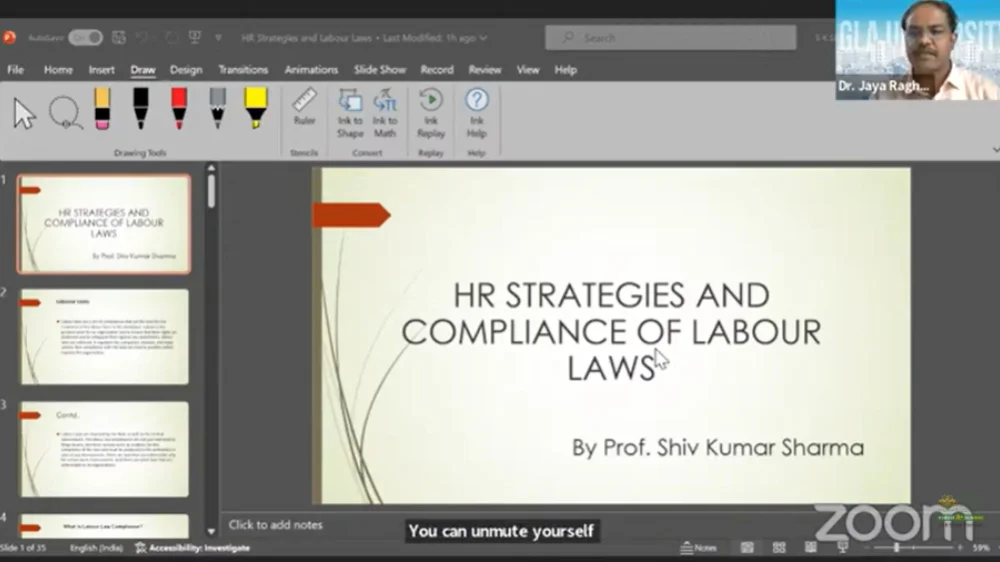This screenshot has width=1000, height=562.
Task: Select the Labour Laws slide 2 thumbnail
Action: 104,337
